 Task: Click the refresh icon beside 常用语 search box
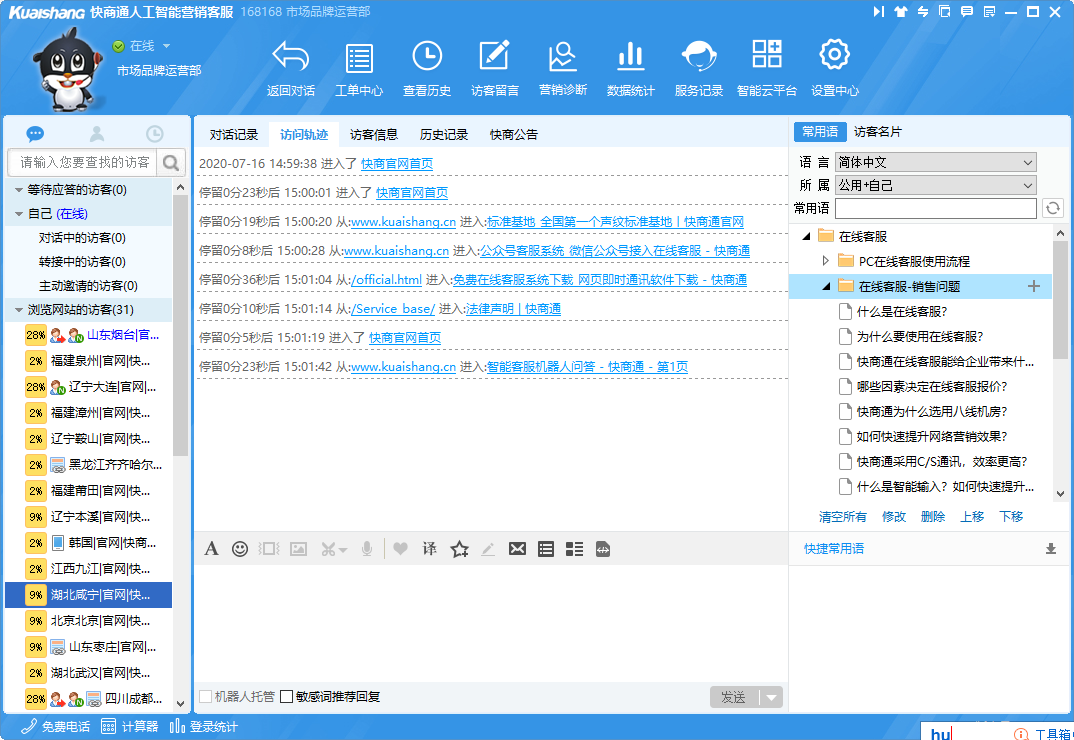[1052, 208]
